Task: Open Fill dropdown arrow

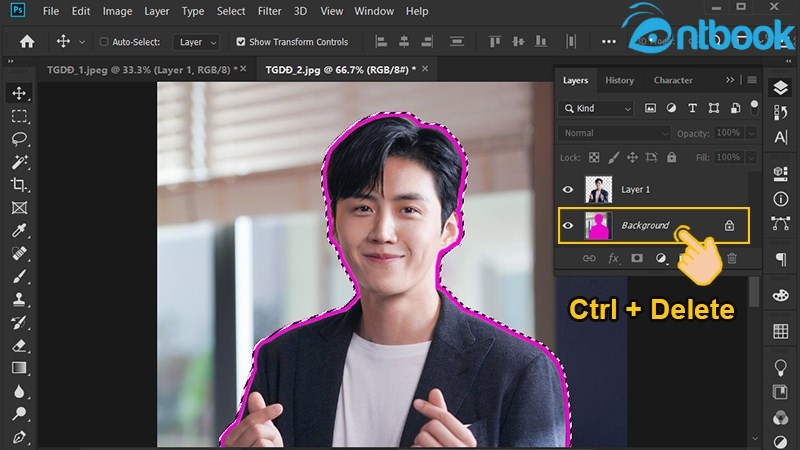Action: tap(751, 158)
